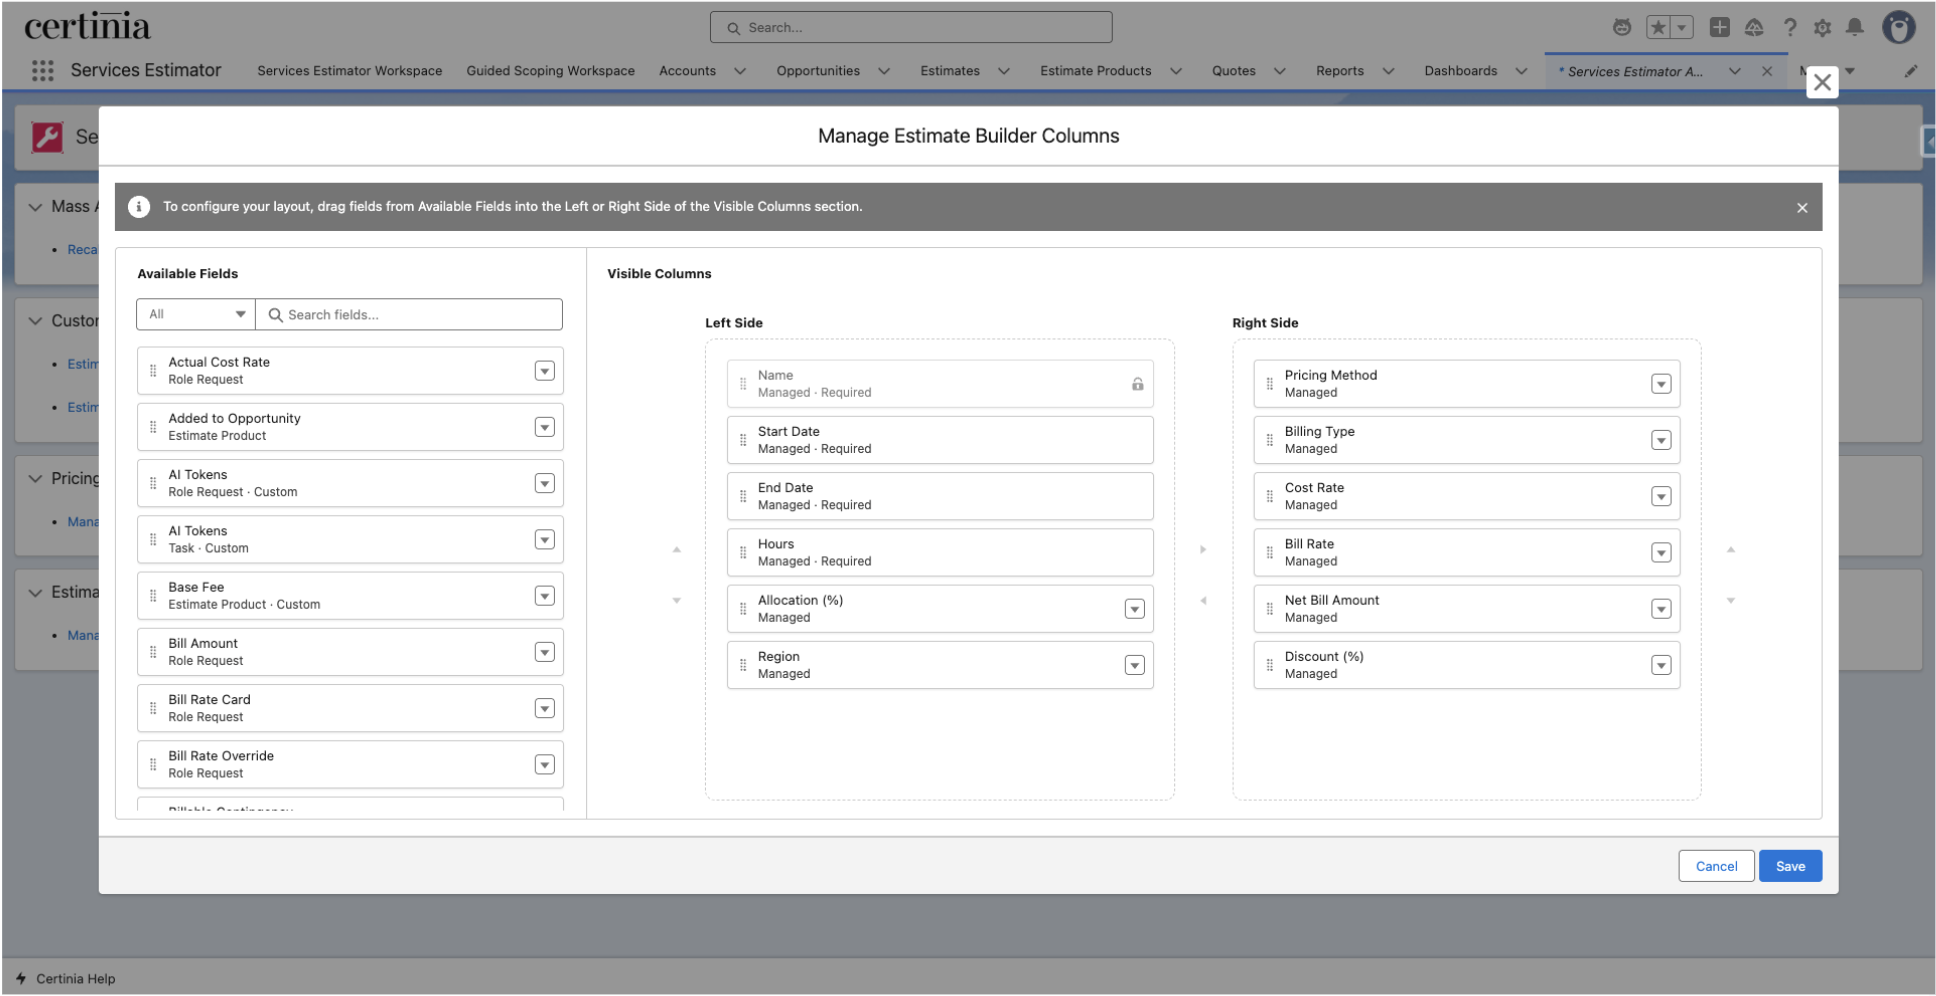1936x996 pixels.
Task: Click the drag handle of Start Date
Action: click(743, 440)
